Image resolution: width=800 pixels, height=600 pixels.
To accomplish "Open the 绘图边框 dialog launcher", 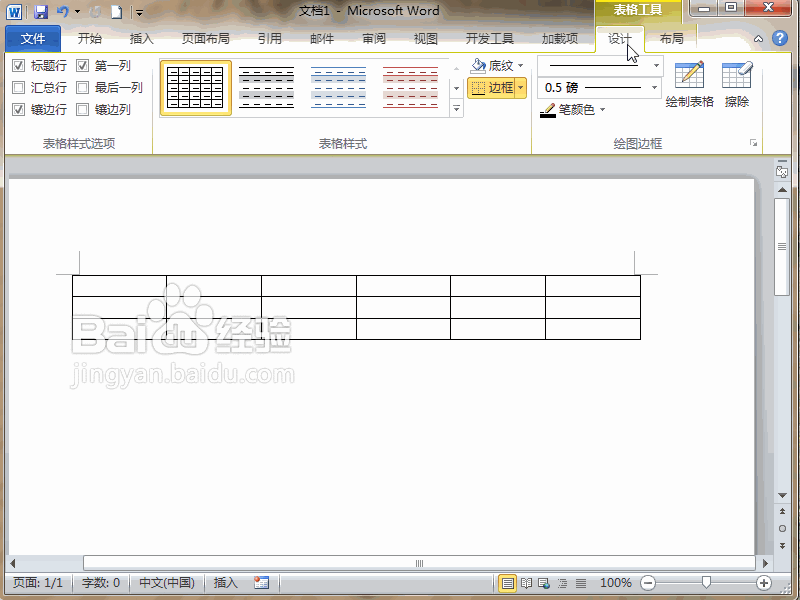I will coord(754,143).
